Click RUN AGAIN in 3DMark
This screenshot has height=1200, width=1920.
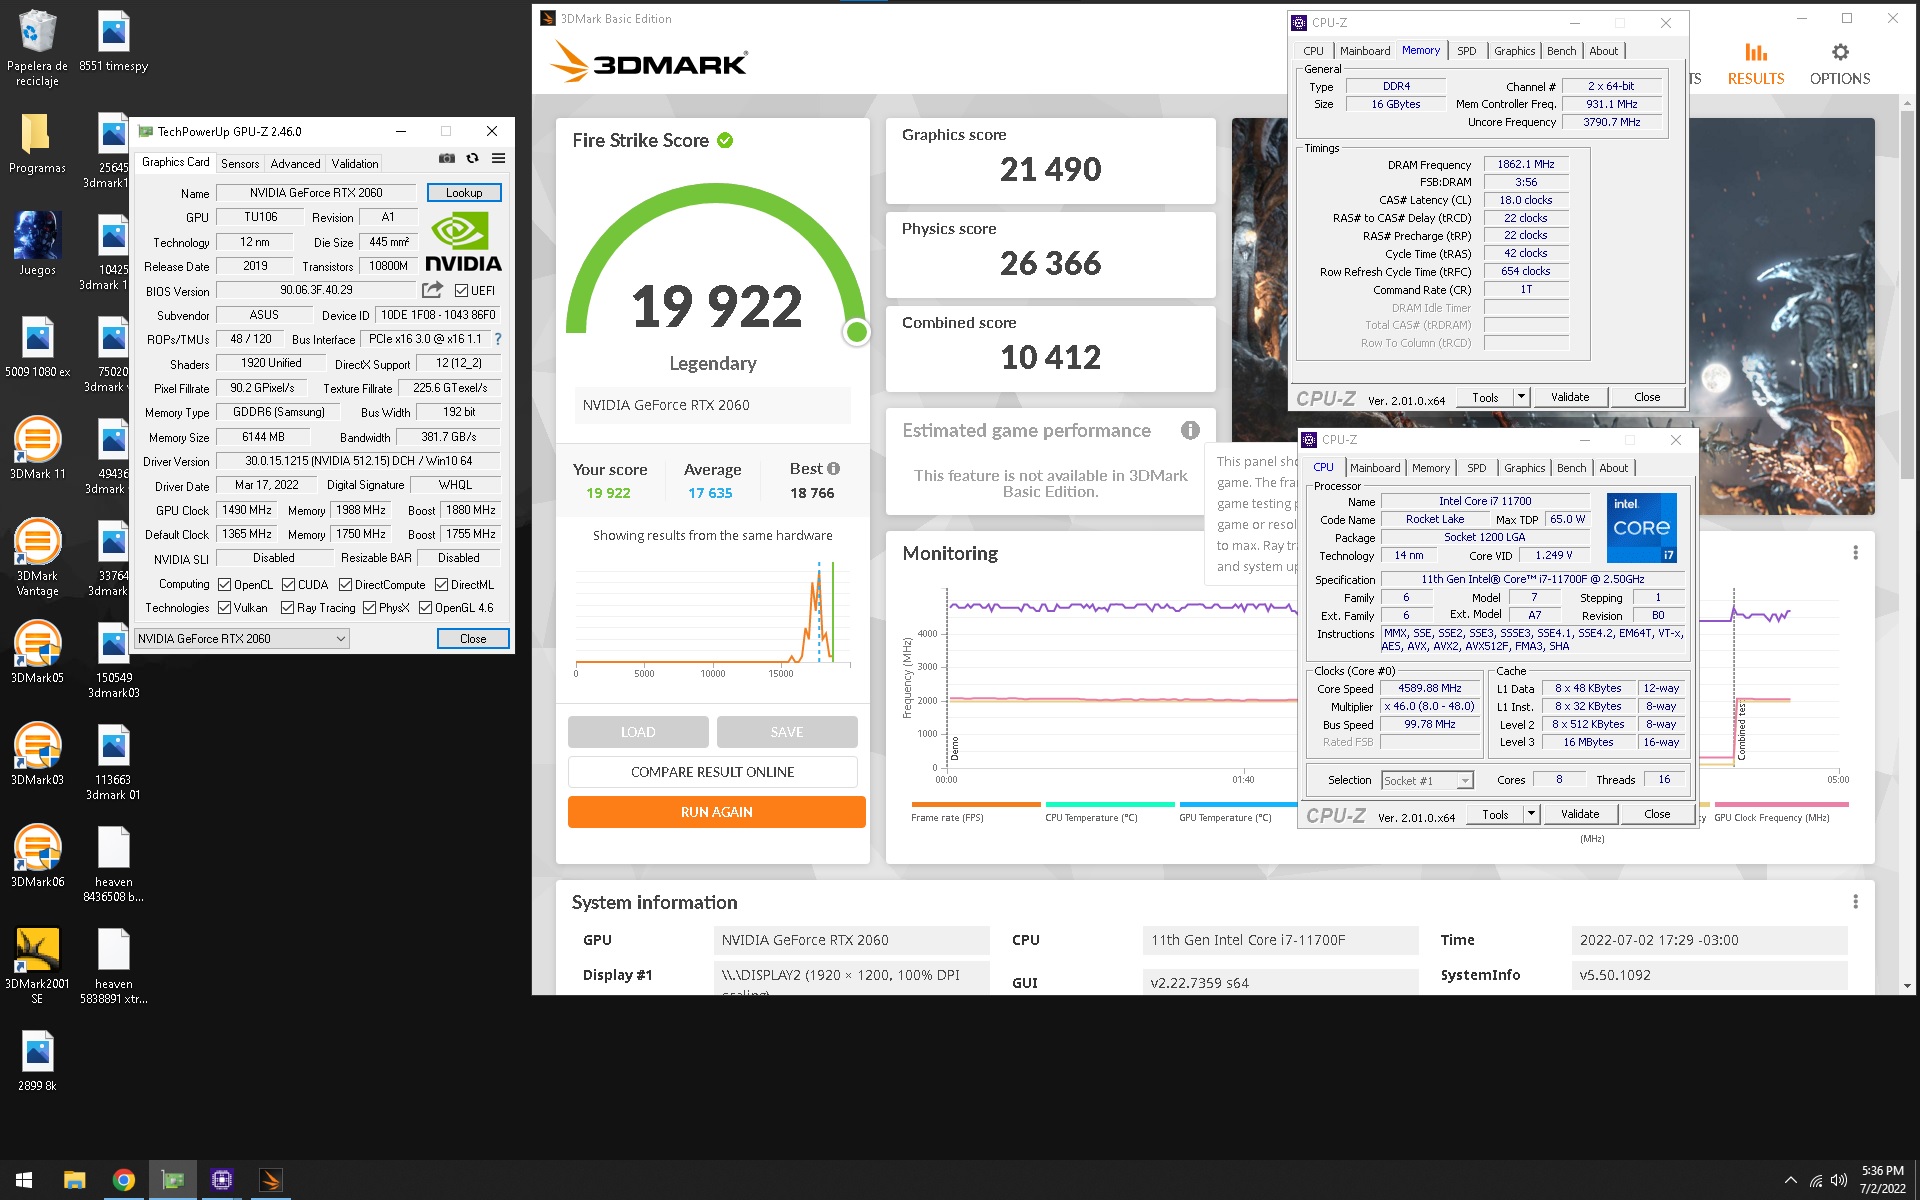coord(716,812)
